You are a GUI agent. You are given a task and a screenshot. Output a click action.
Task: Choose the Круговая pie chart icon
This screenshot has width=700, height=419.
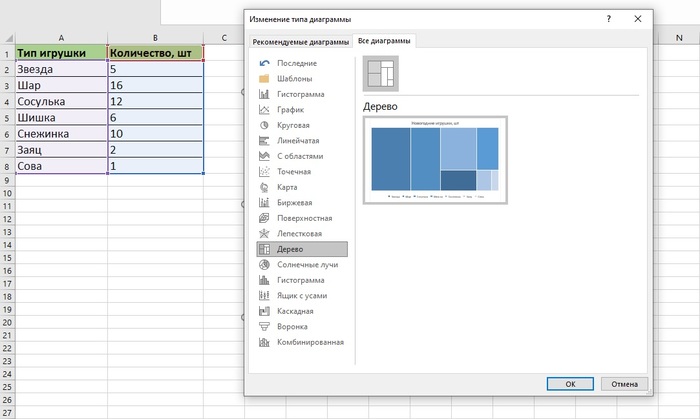pos(264,125)
